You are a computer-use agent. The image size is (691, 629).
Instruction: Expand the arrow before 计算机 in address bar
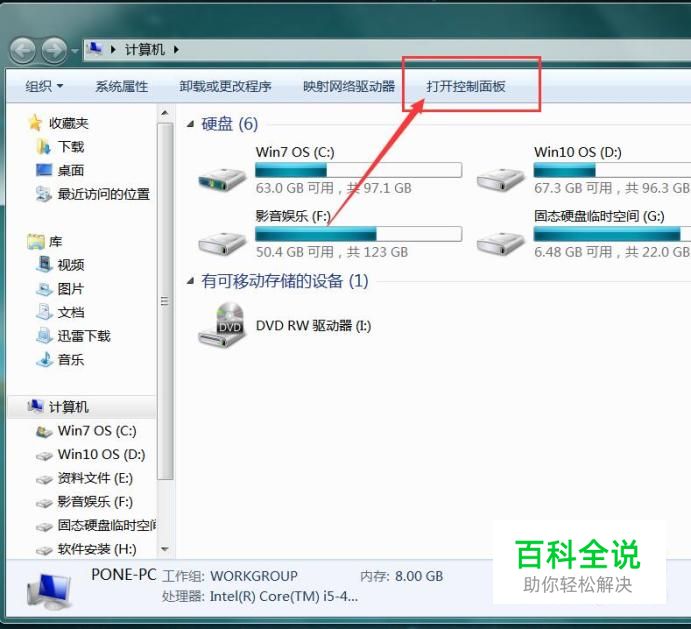(113, 49)
